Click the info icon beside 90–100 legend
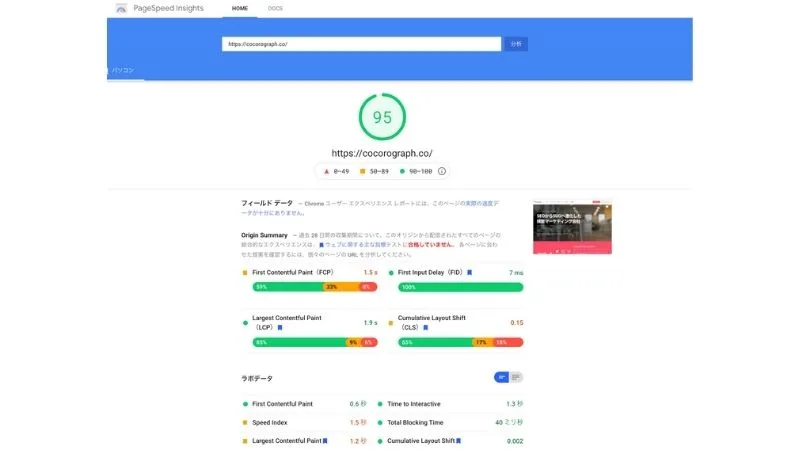This screenshot has height=450, width=800. (442, 171)
